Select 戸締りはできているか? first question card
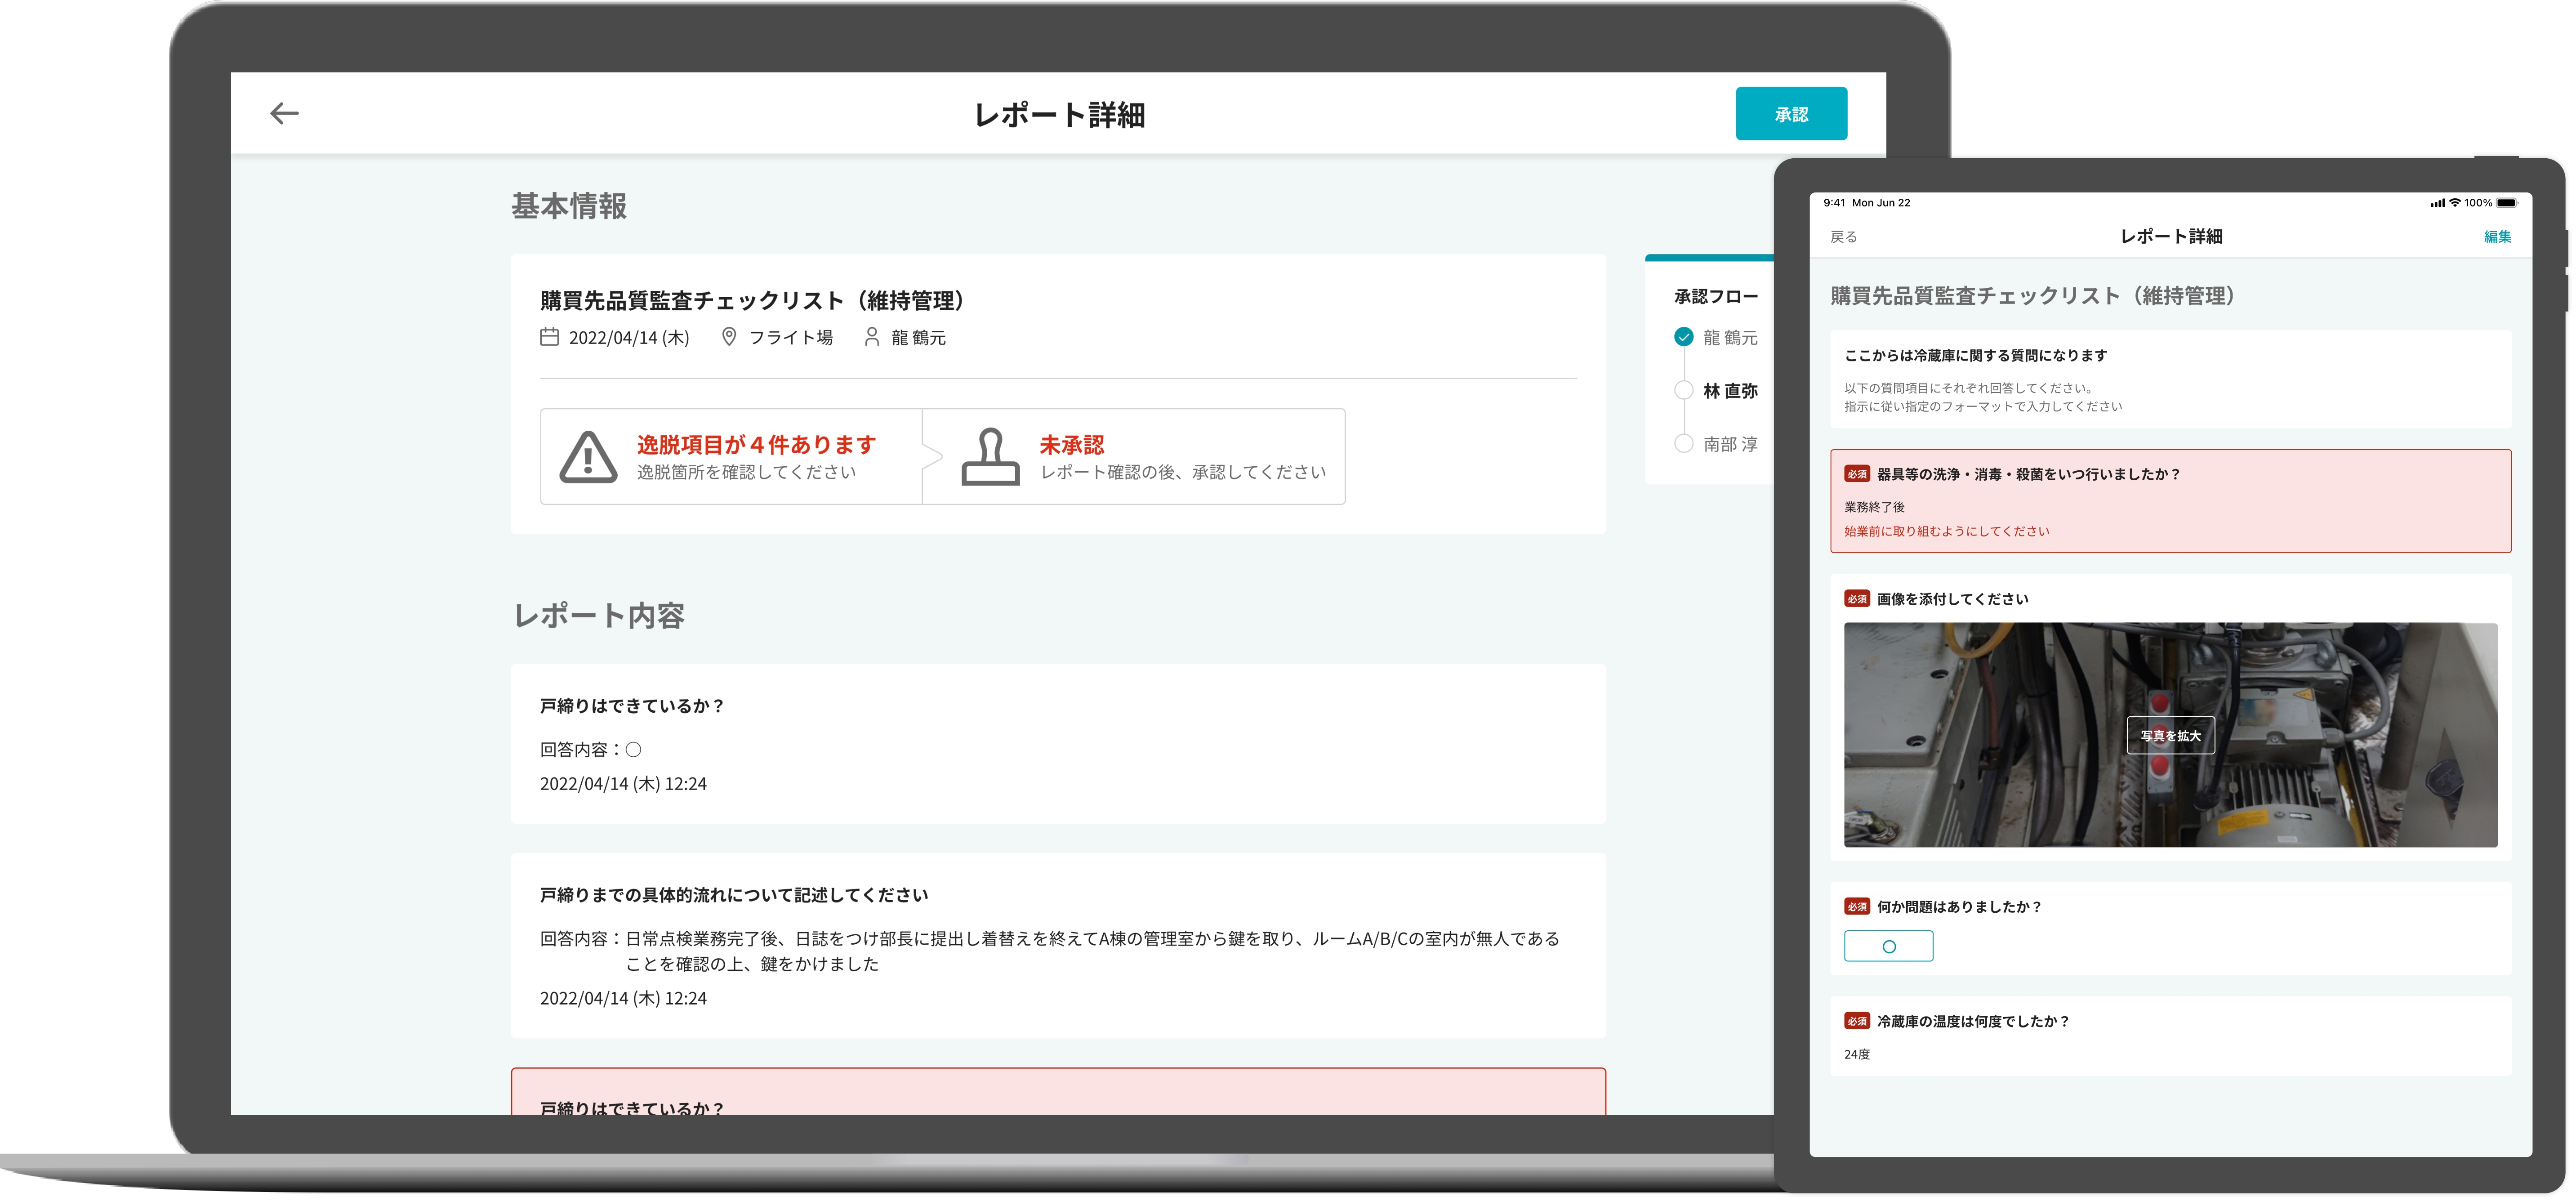Image resolution: width=2576 pixels, height=1201 pixels. [x=1058, y=744]
